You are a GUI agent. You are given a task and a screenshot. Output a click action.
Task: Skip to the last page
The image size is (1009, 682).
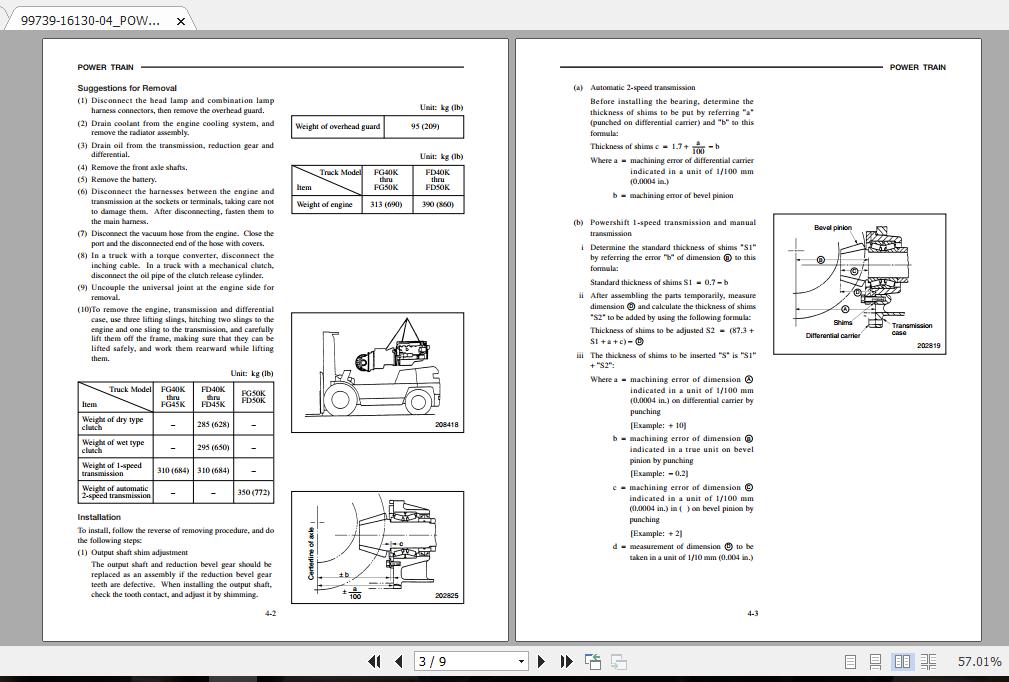point(565,661)
